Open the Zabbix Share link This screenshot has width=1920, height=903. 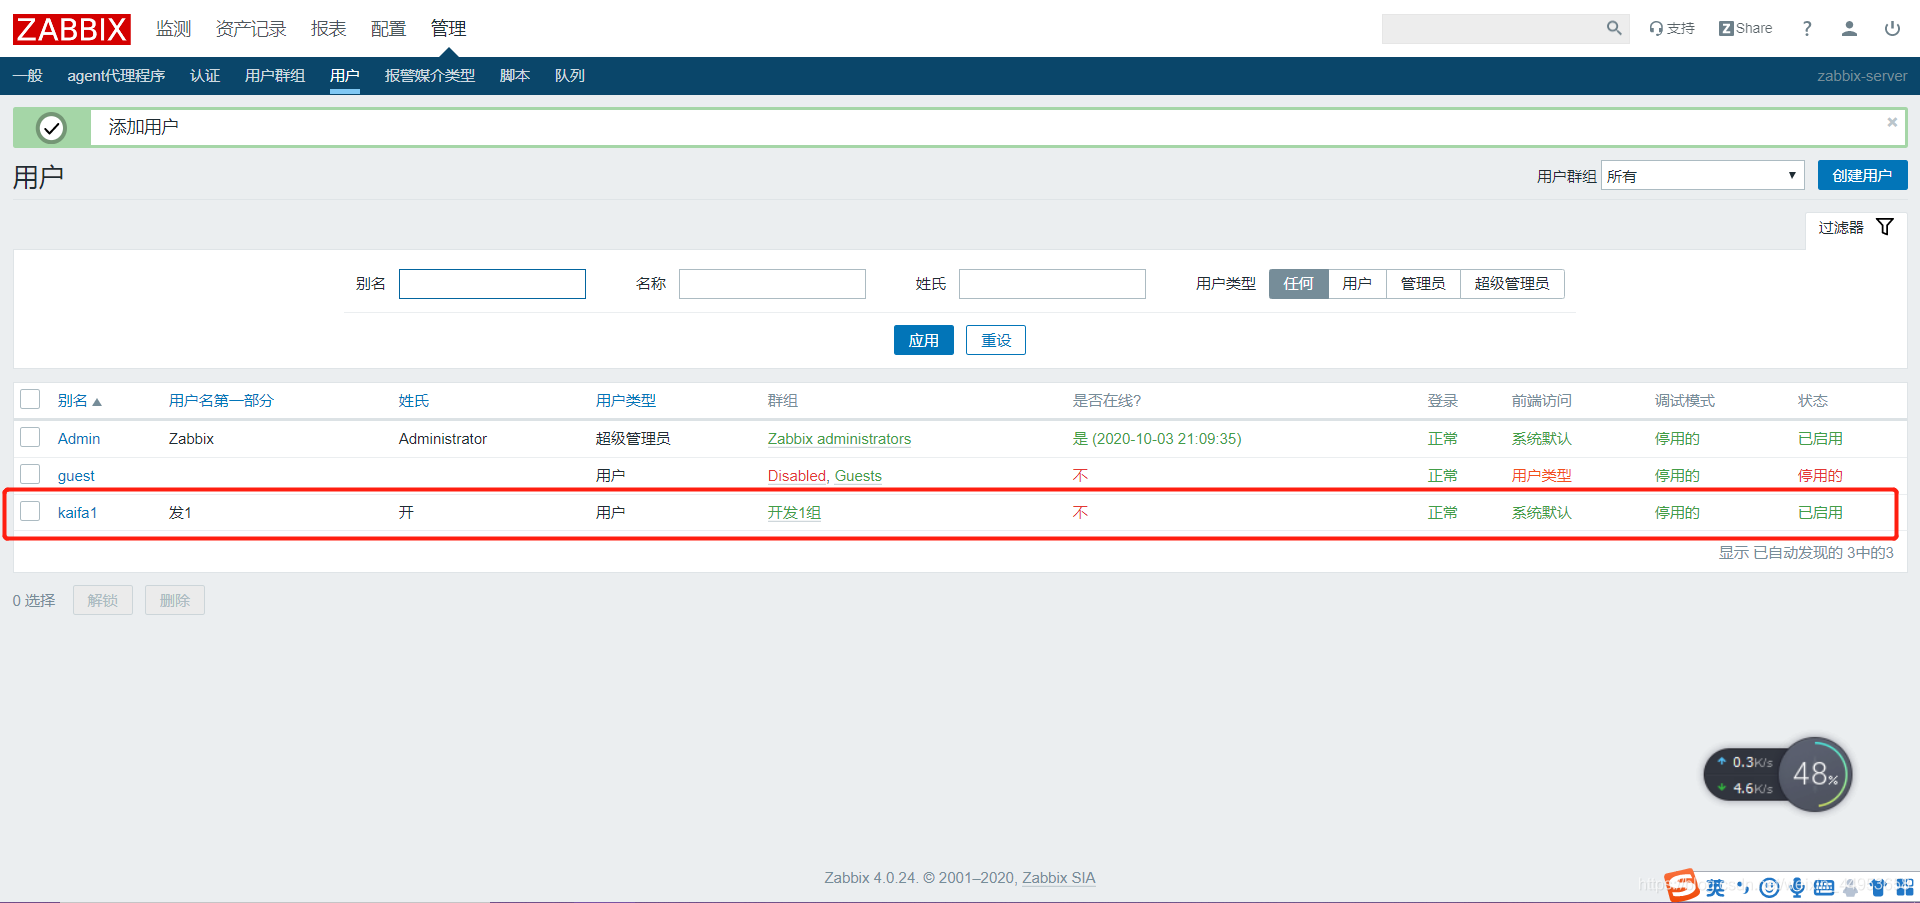click(x=1745, y=28)
